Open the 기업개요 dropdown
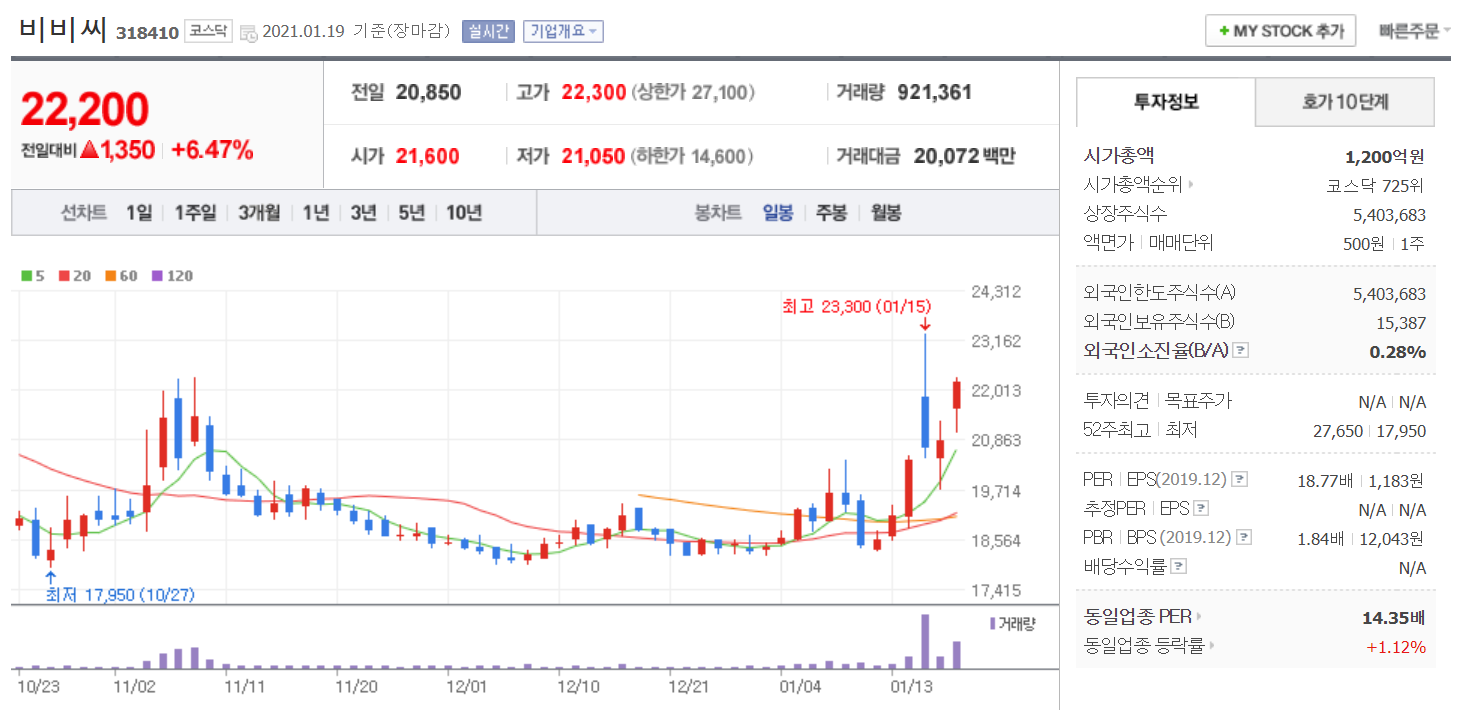1459x710 pixels. (564, 31)
